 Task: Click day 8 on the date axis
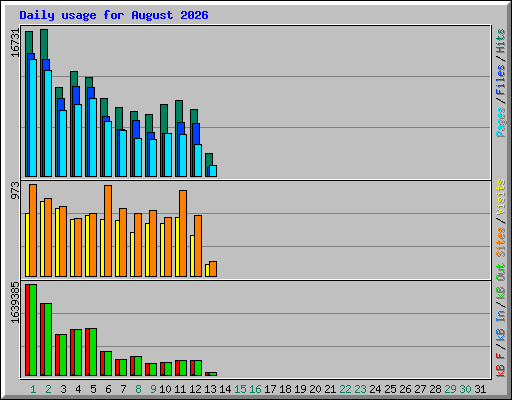pos(138,389)
